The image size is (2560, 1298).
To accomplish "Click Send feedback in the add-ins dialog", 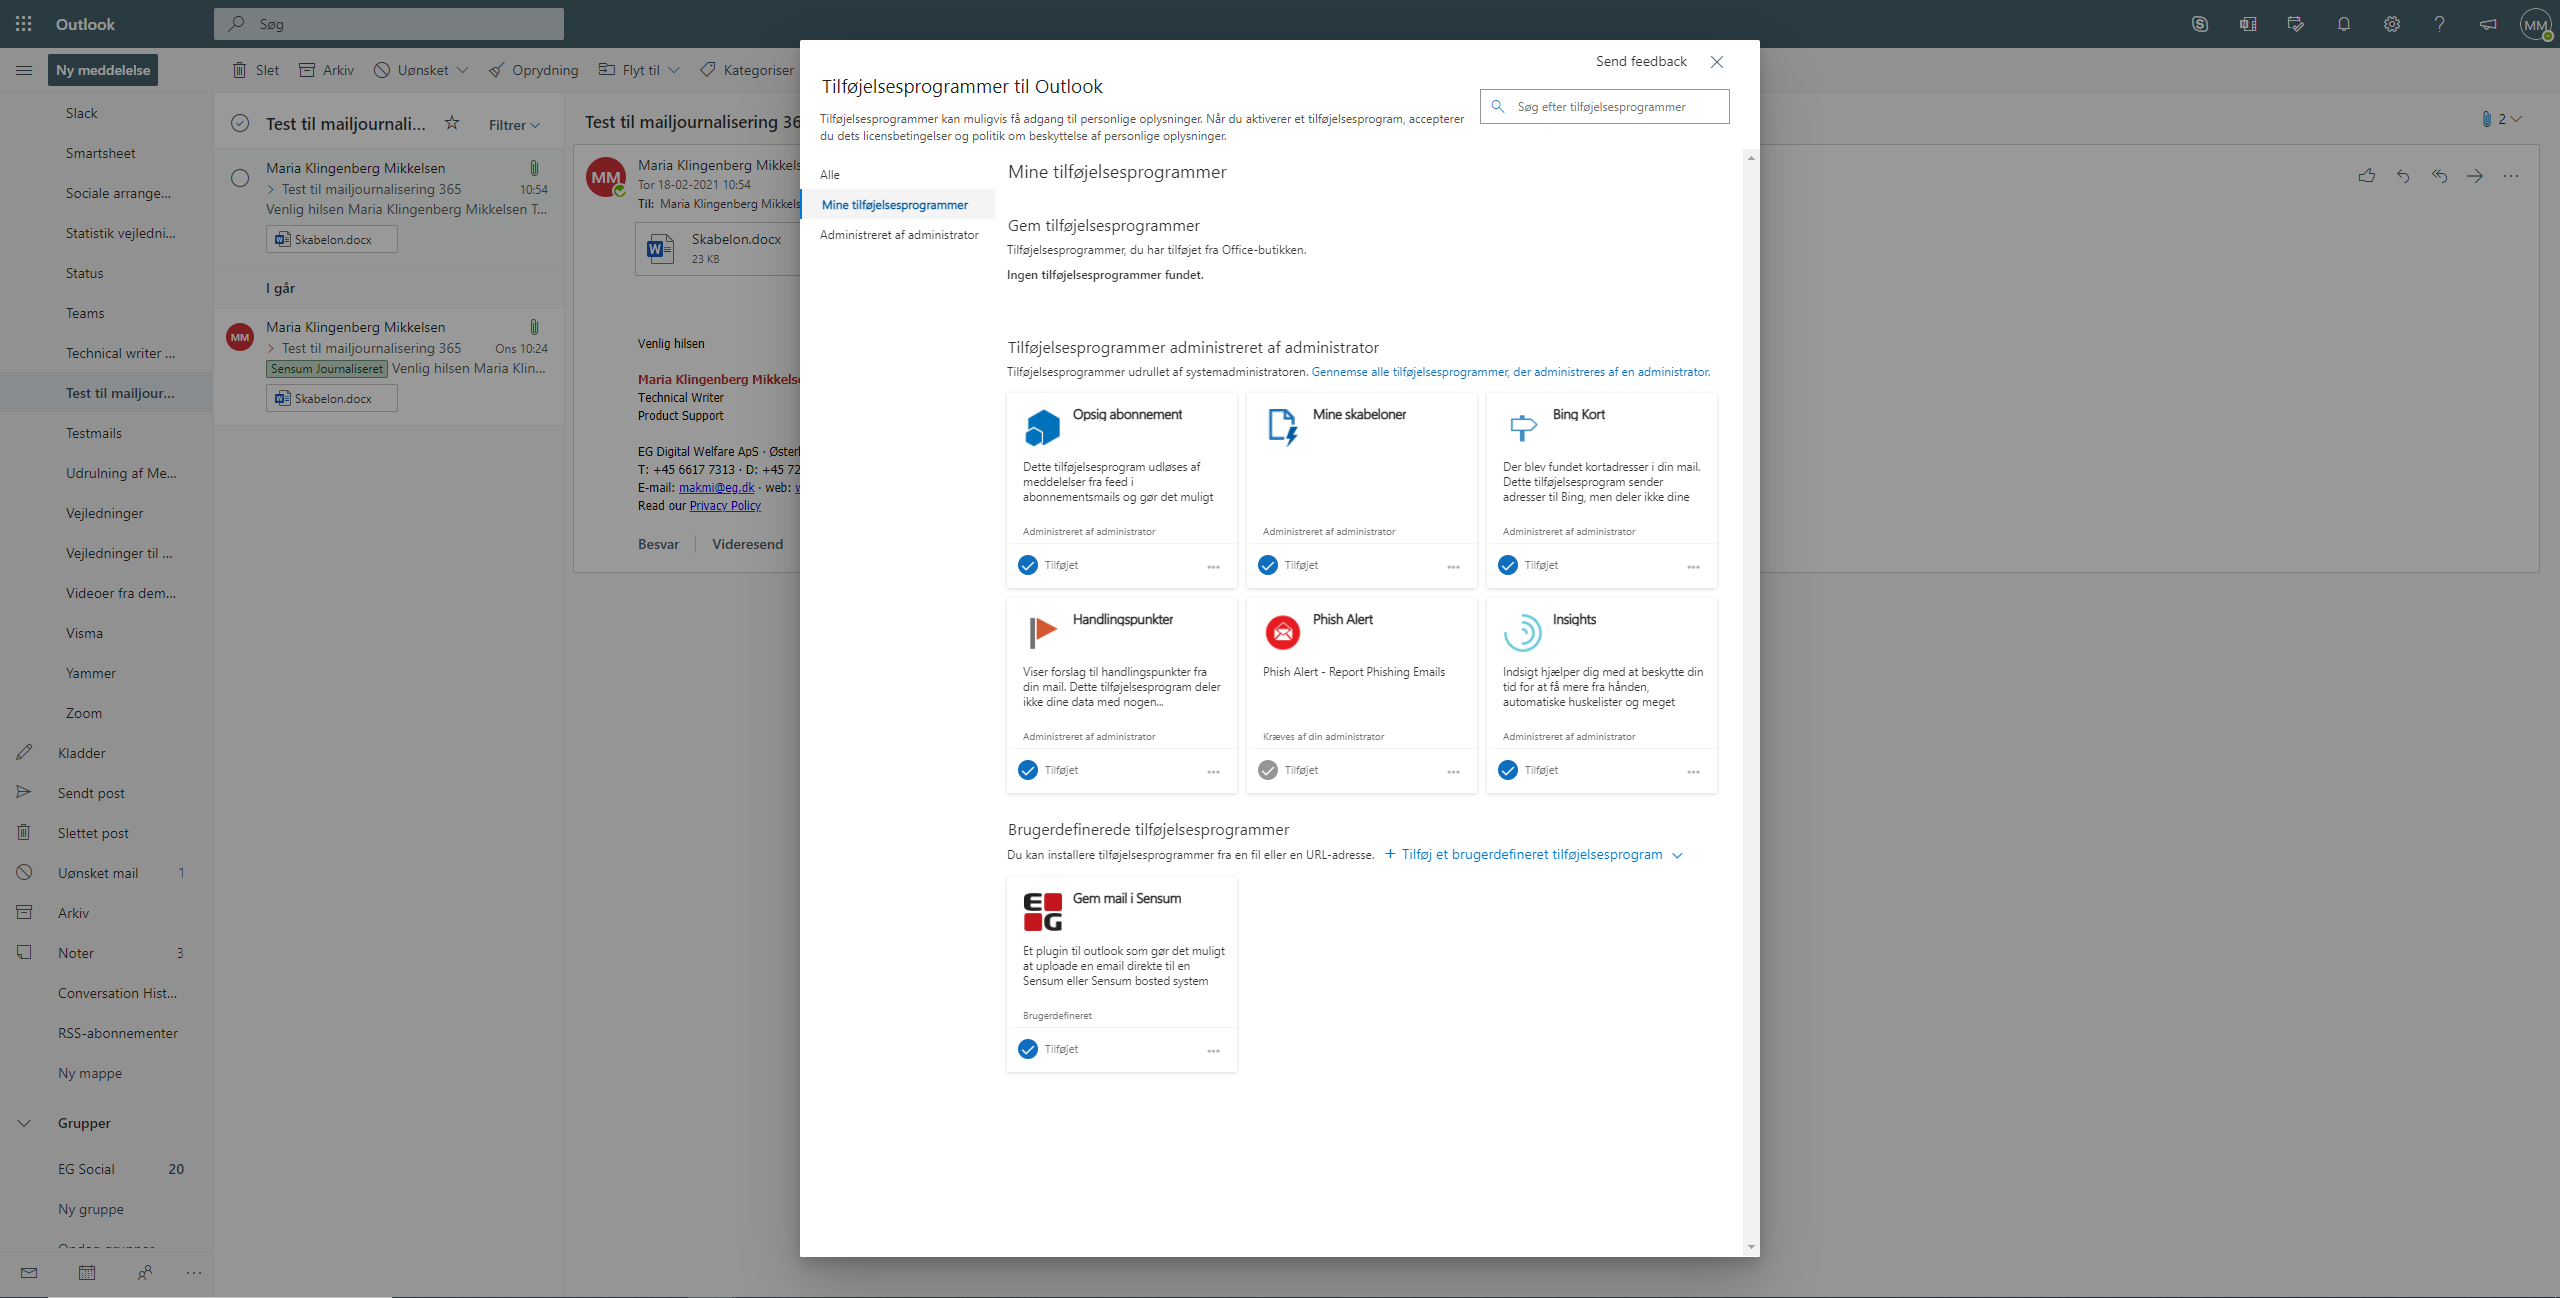I will (1641, 62).
